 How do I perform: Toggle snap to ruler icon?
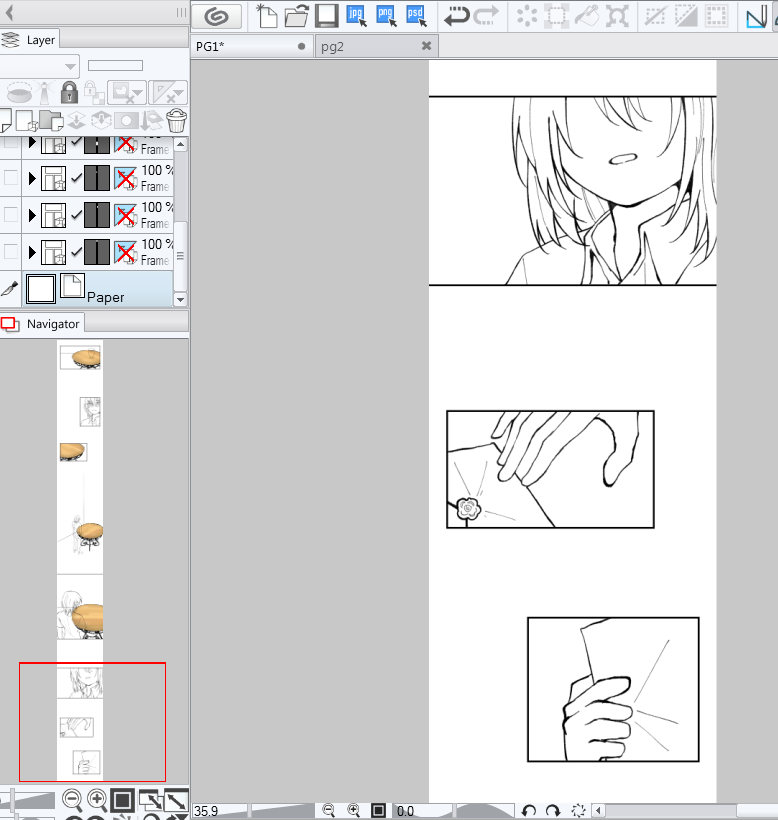(756, 17)
